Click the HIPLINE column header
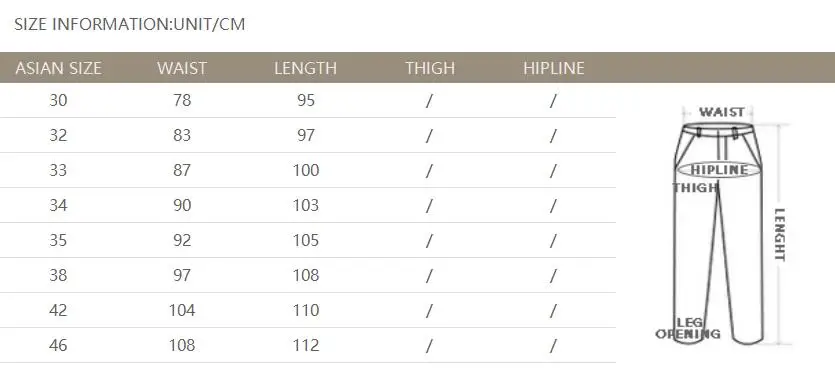Viewport: 835px width, 370px height. 554,68
